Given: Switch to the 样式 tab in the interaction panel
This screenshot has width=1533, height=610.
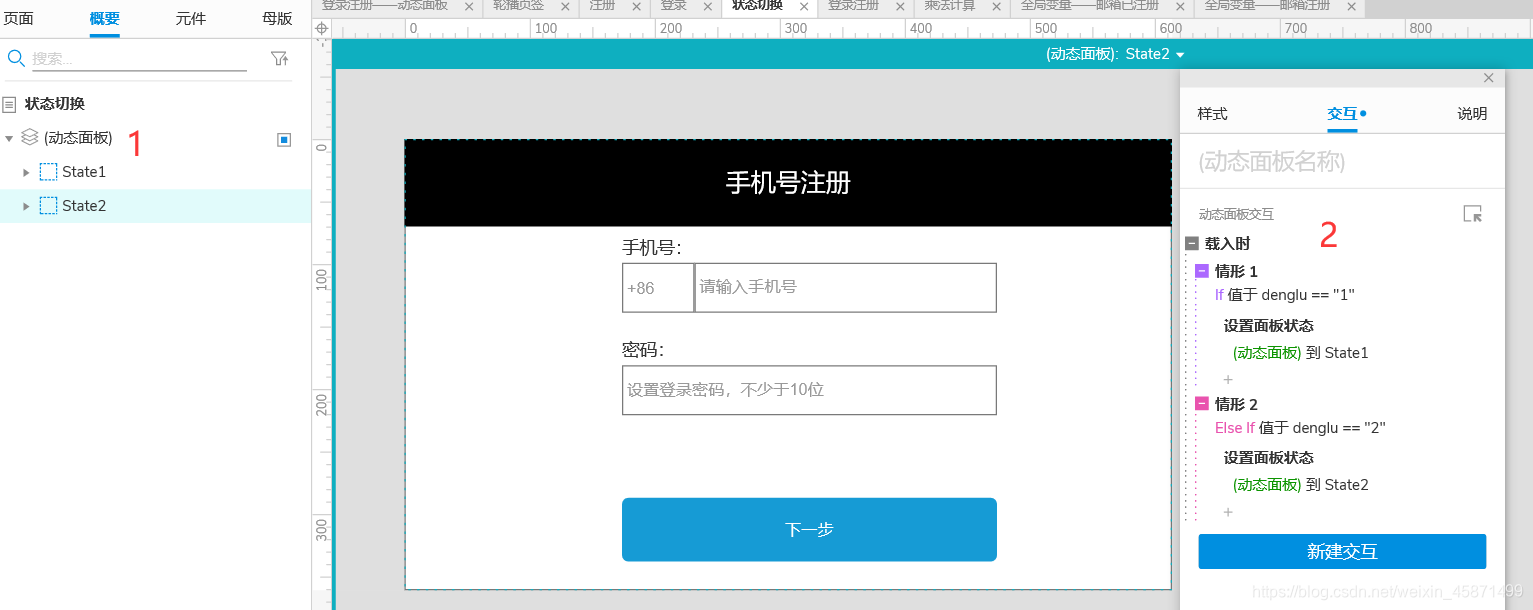Looking at the screenshot, I should pos(1211,113).
